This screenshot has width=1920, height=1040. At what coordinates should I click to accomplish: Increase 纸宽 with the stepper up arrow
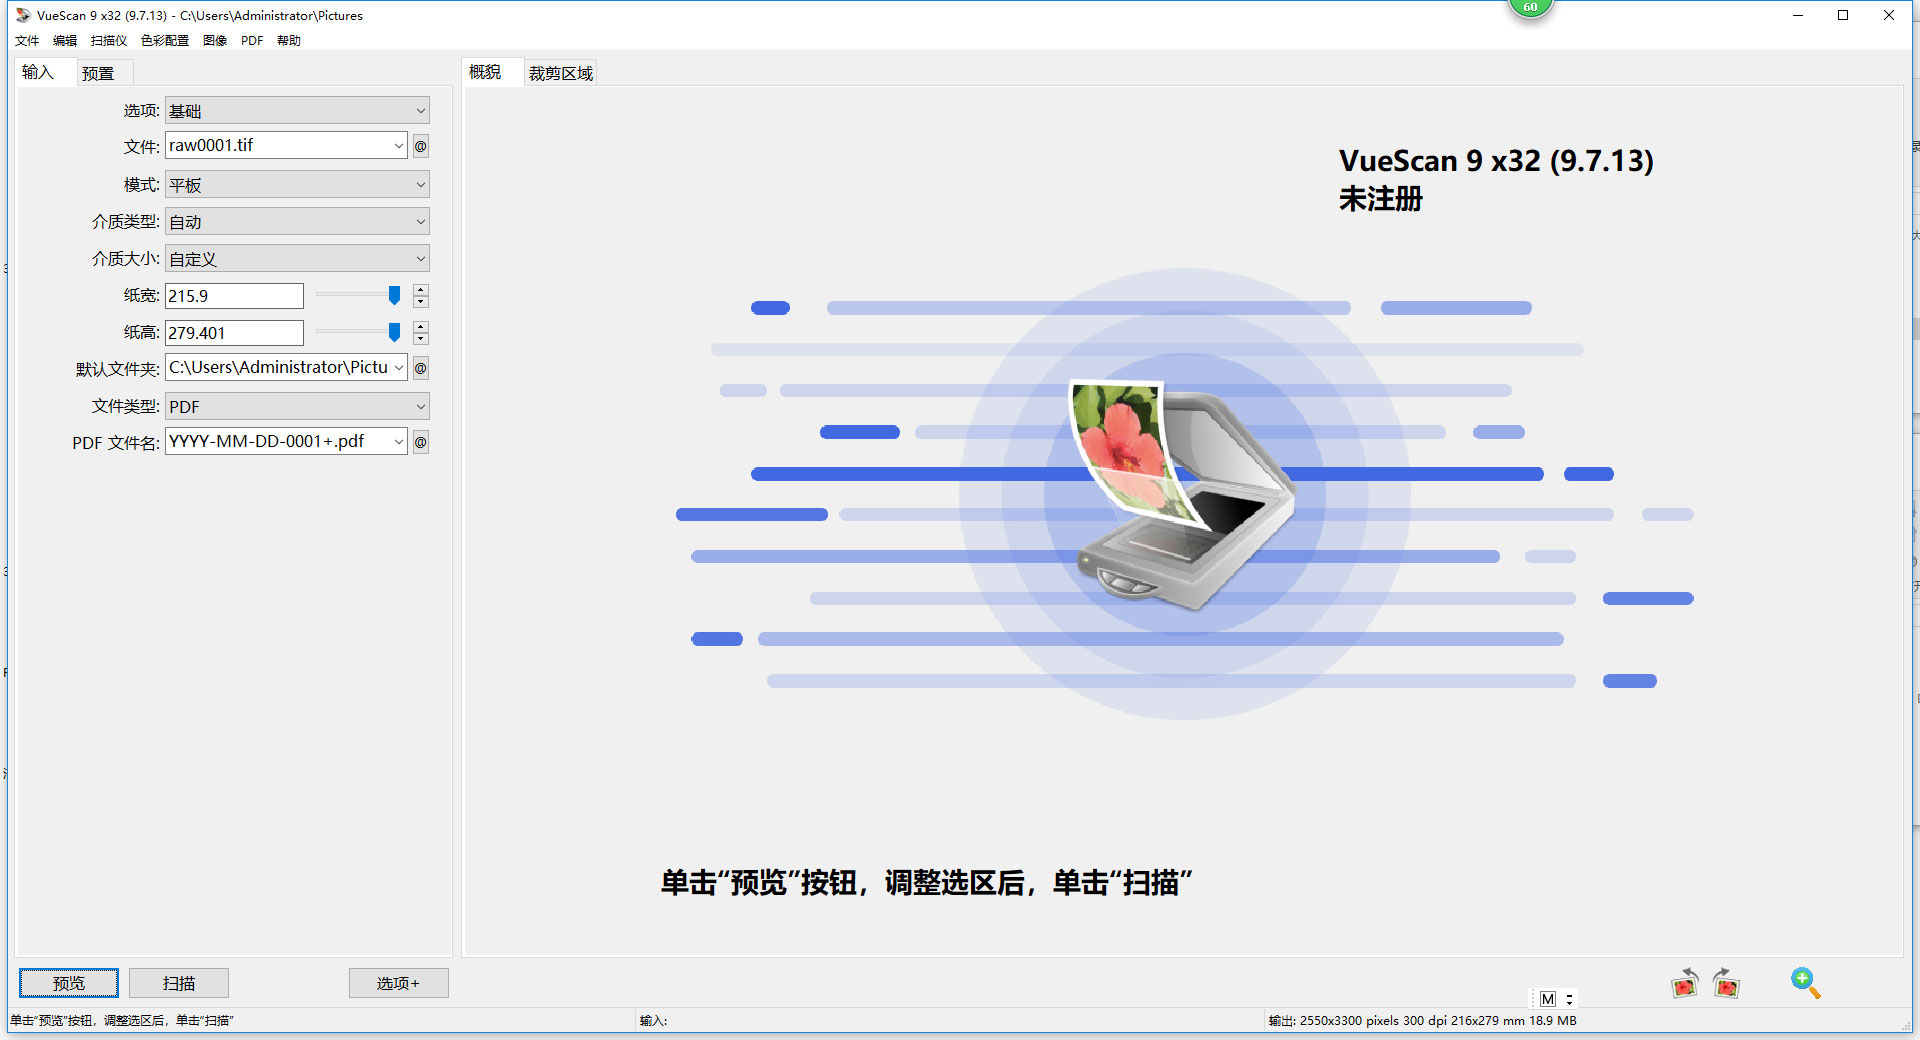tap(421, 290)
